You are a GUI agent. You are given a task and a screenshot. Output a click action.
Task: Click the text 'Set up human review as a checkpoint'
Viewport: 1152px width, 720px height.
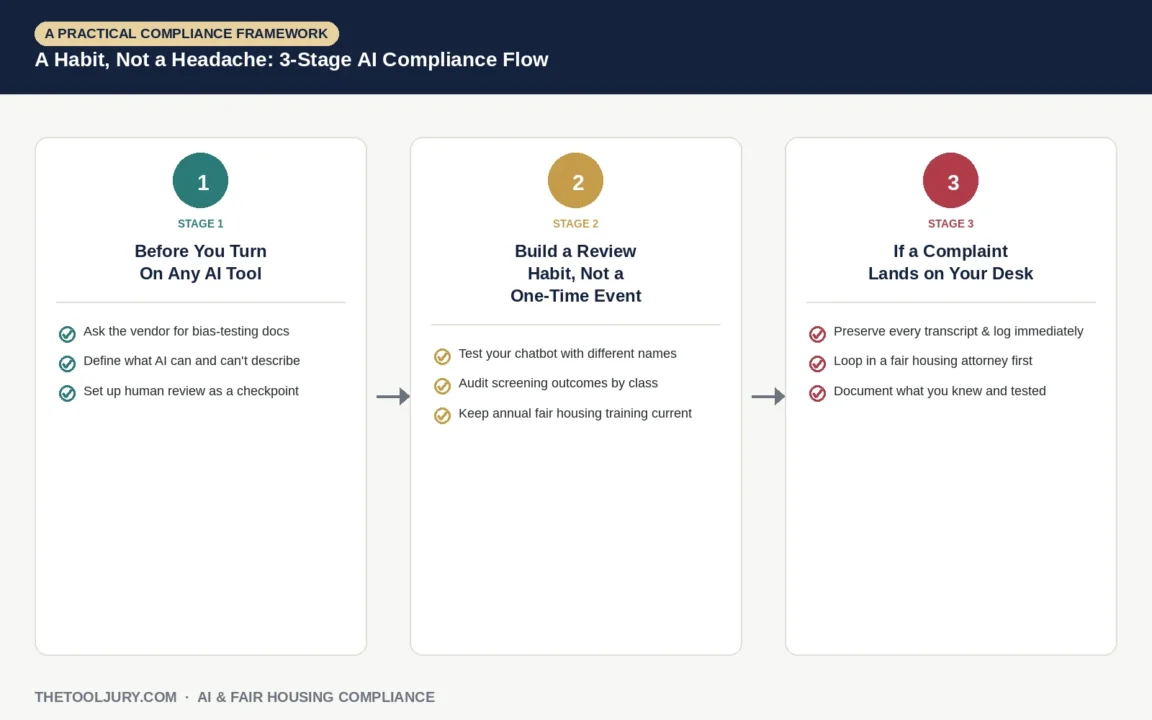pyautogui.click(x=191, y=391)
